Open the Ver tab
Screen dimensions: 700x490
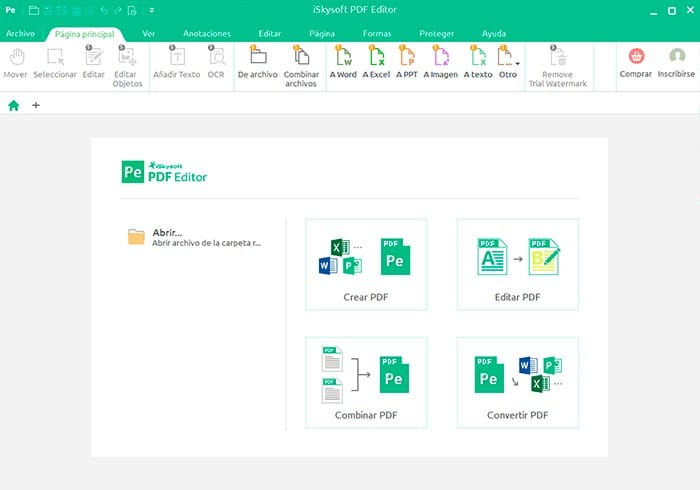click(149, 33)
